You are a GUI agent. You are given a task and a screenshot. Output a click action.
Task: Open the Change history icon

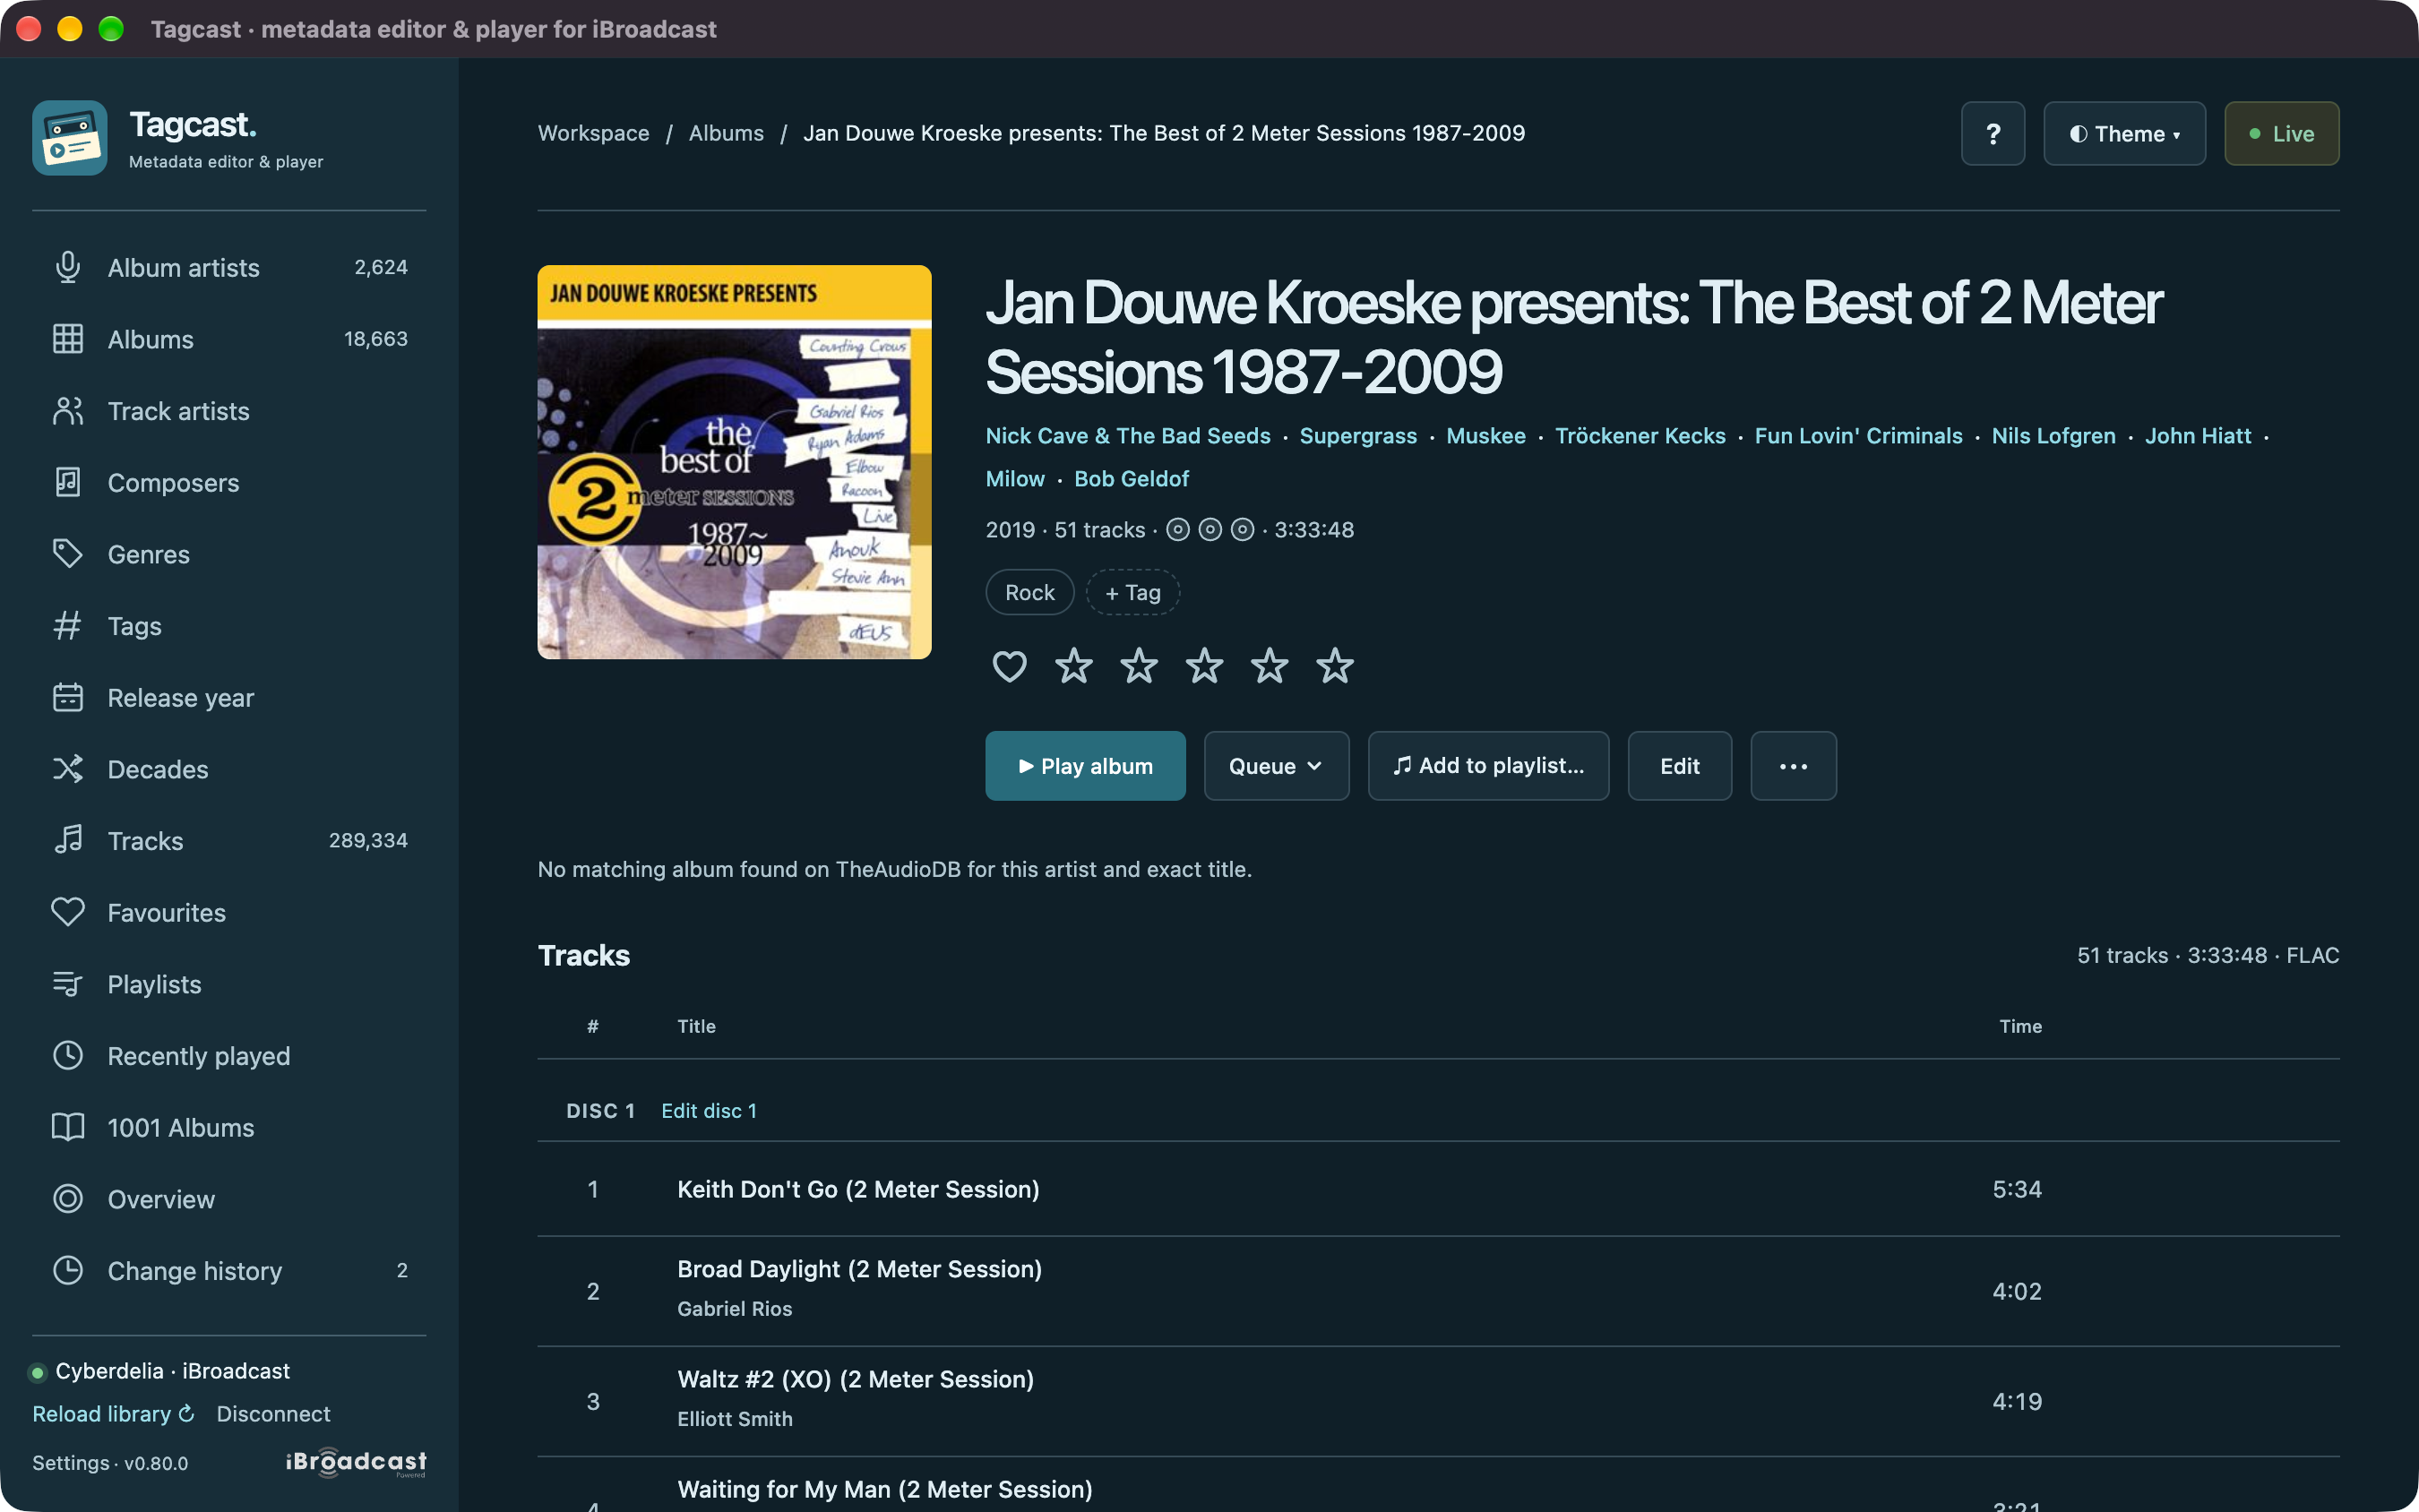pos(68,1270)
